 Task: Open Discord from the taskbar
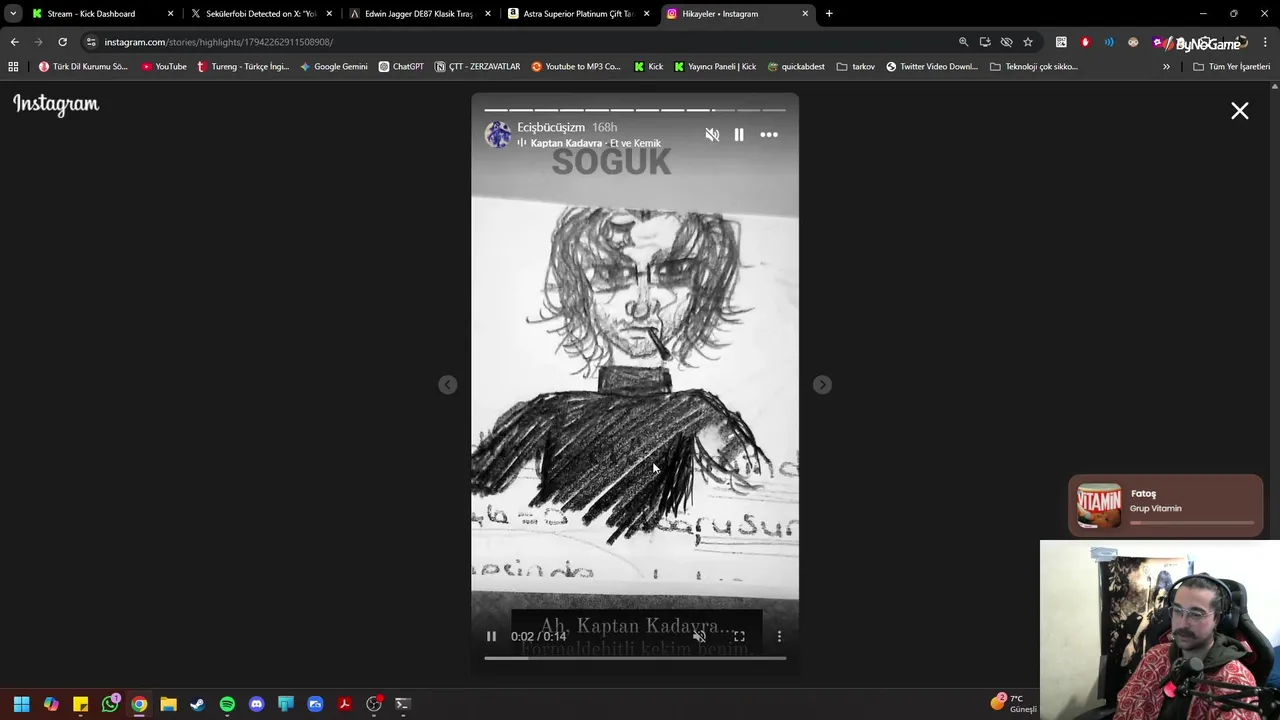point(256,704)
